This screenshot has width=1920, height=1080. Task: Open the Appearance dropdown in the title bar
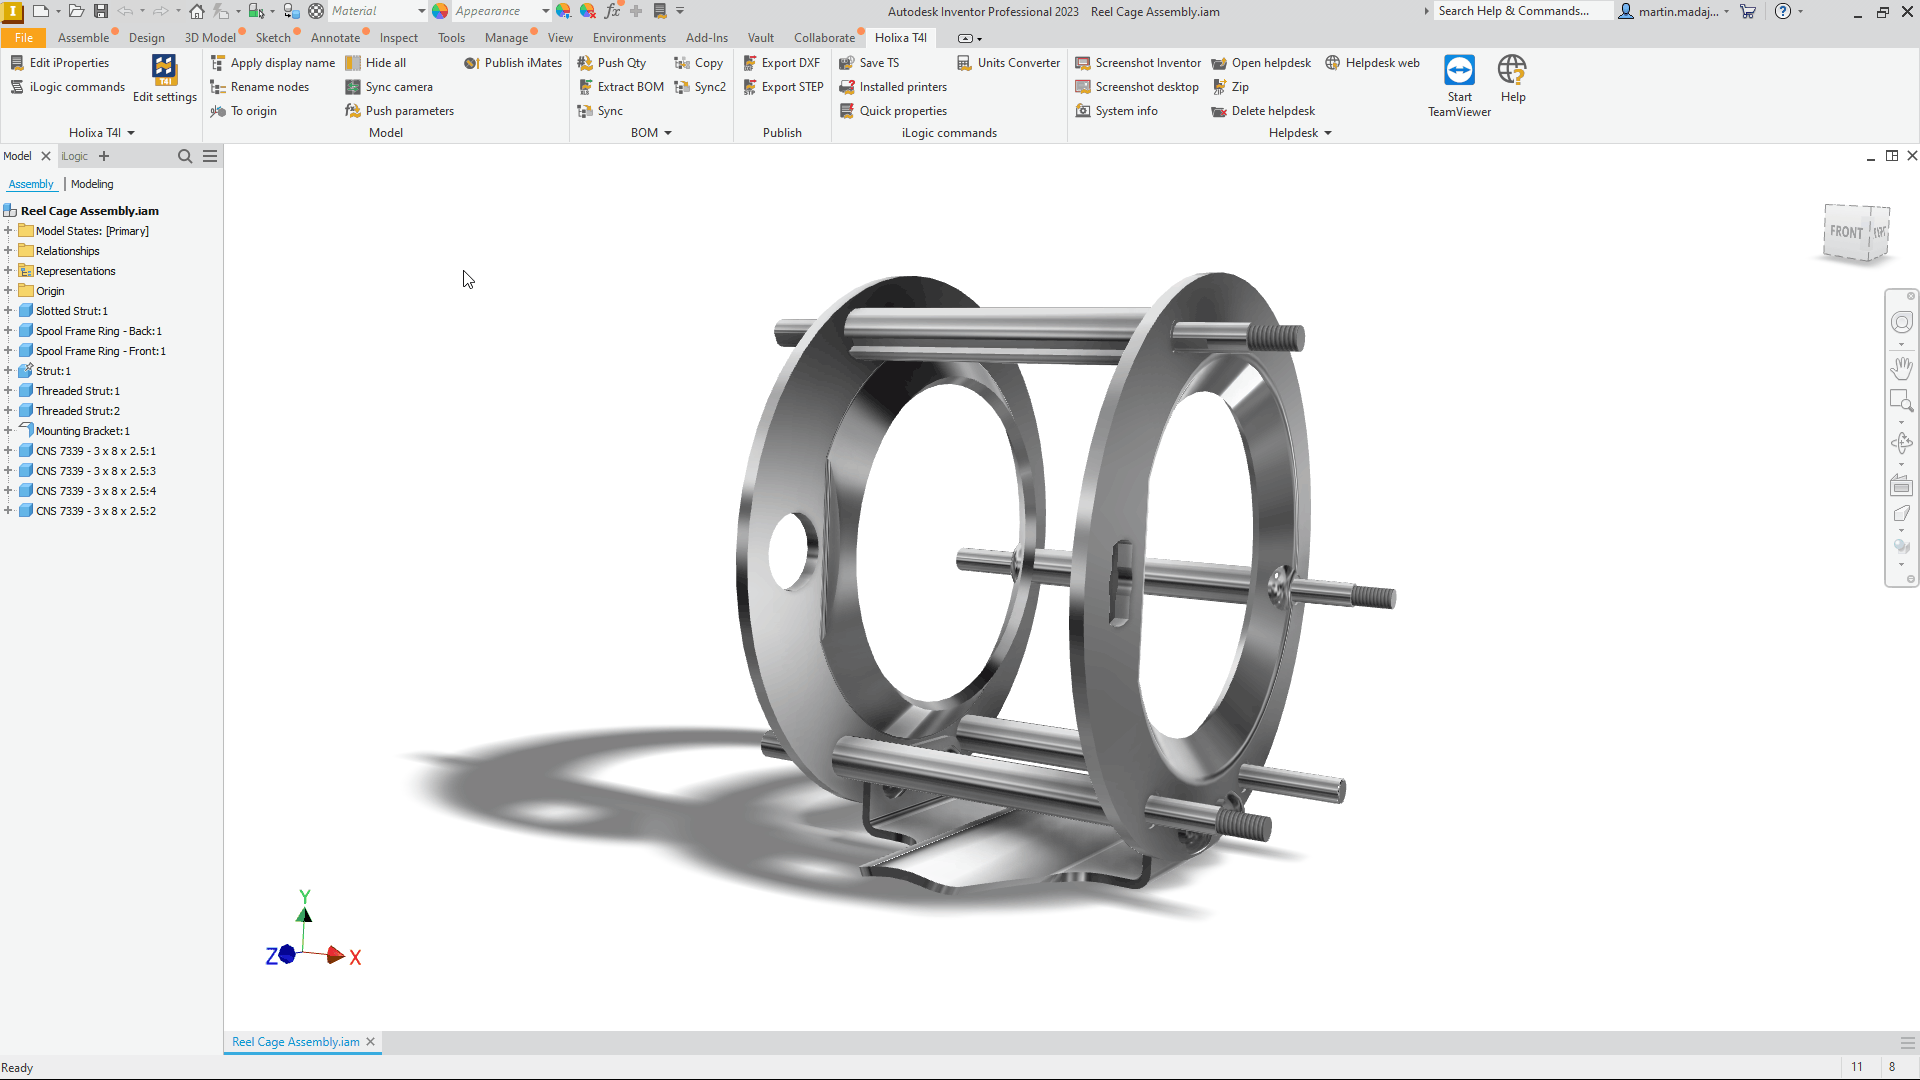(x=545, y=11)
